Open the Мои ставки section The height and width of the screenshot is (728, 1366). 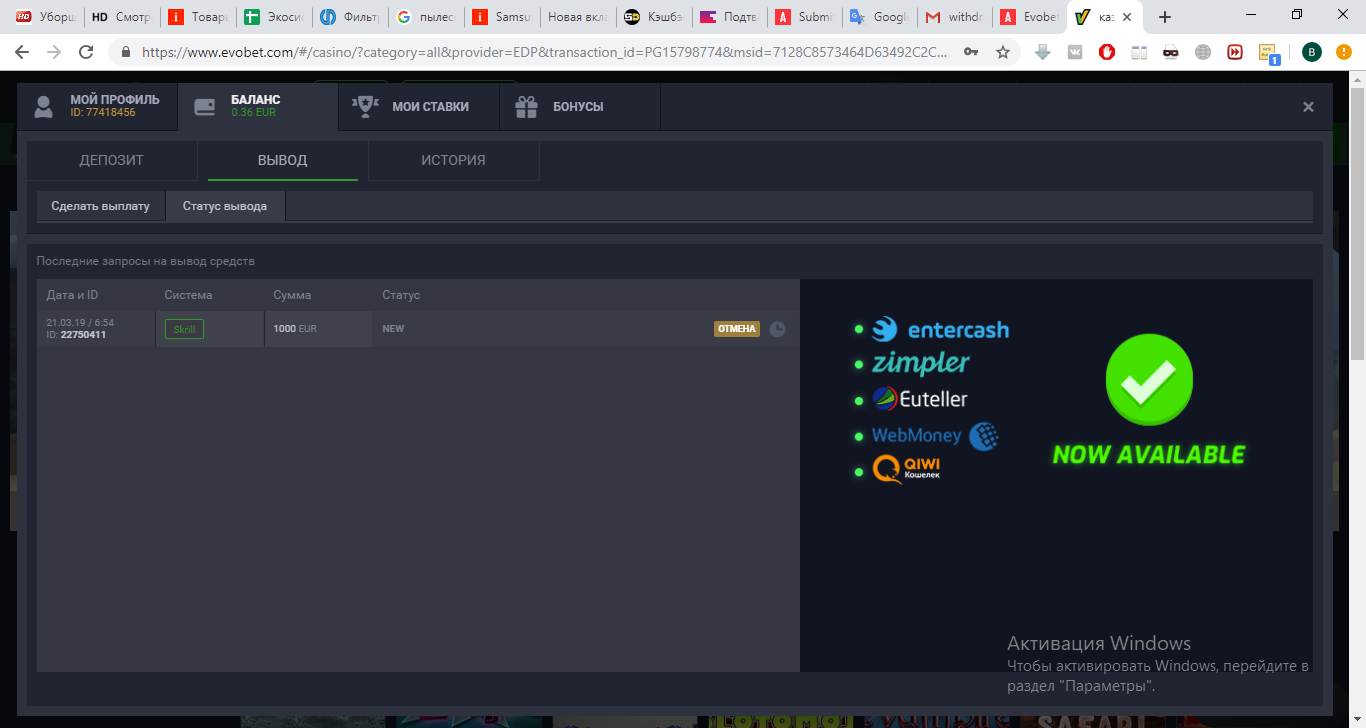coord(419,106)
